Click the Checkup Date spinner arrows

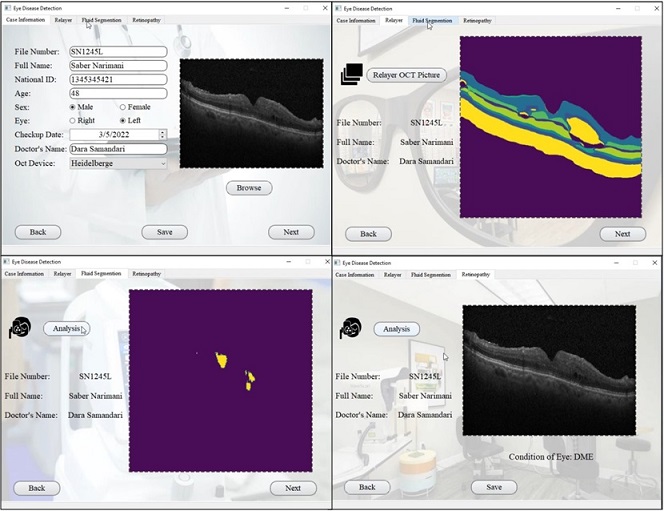[x=162, y=134]
